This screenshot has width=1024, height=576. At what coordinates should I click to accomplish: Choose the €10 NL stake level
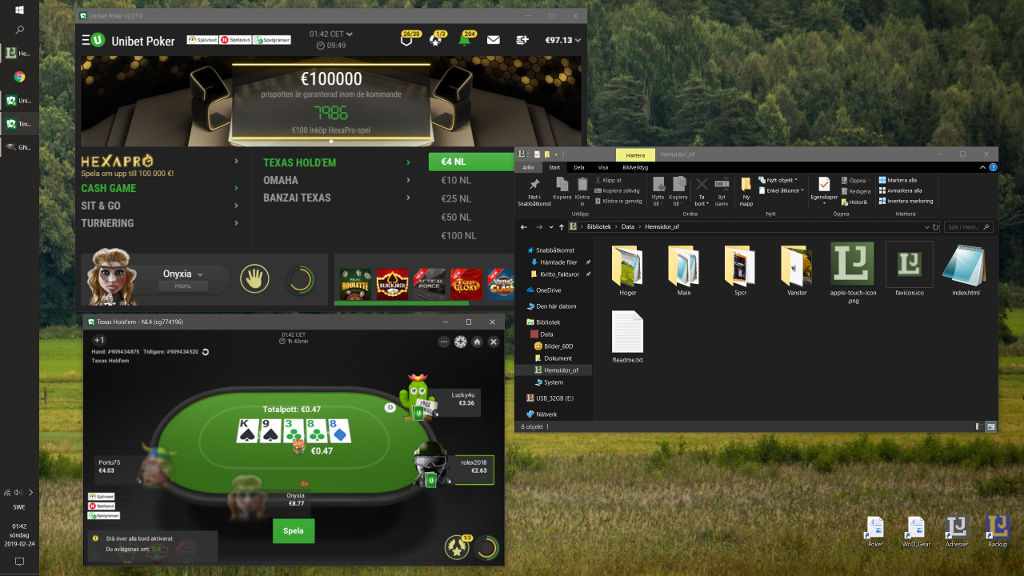point(456,180)
